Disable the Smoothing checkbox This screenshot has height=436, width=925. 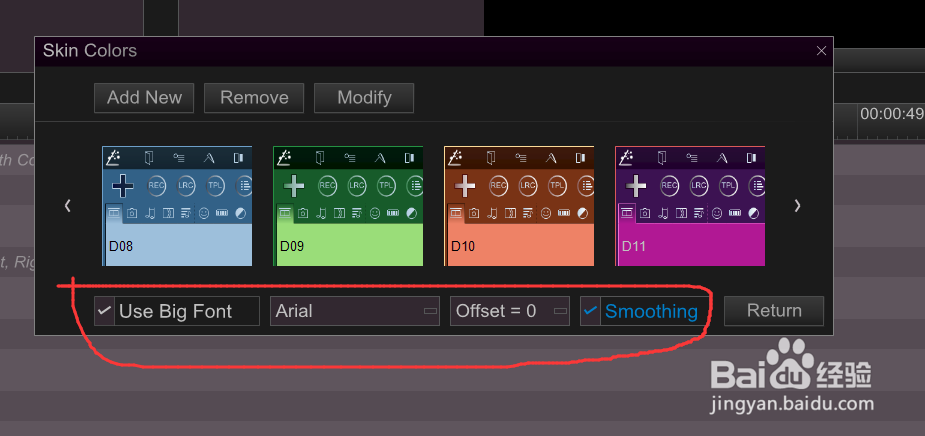pos(591,311)
